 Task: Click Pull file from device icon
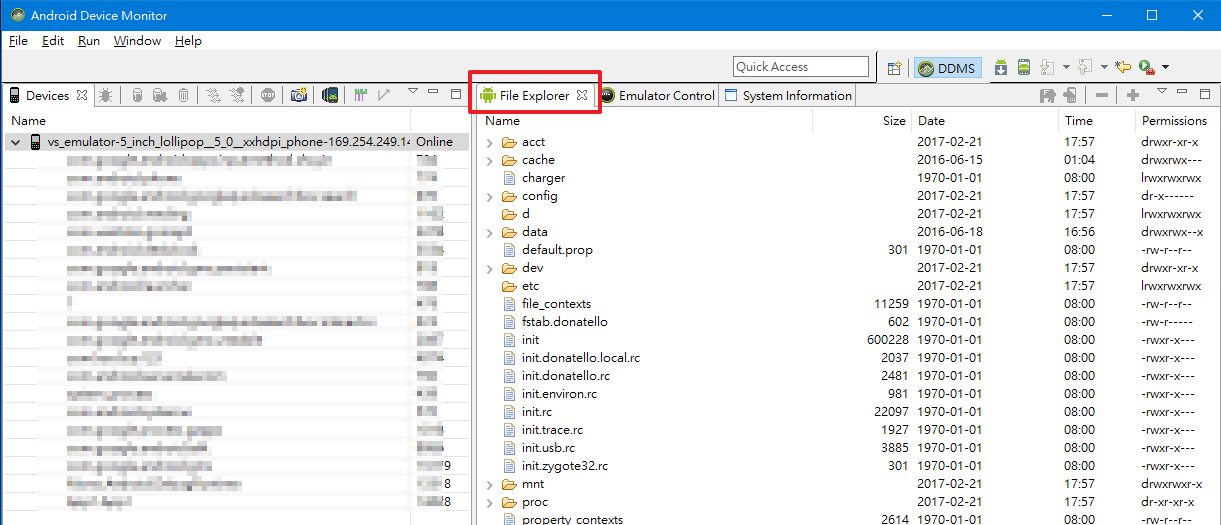click(x=1048, y=95)
